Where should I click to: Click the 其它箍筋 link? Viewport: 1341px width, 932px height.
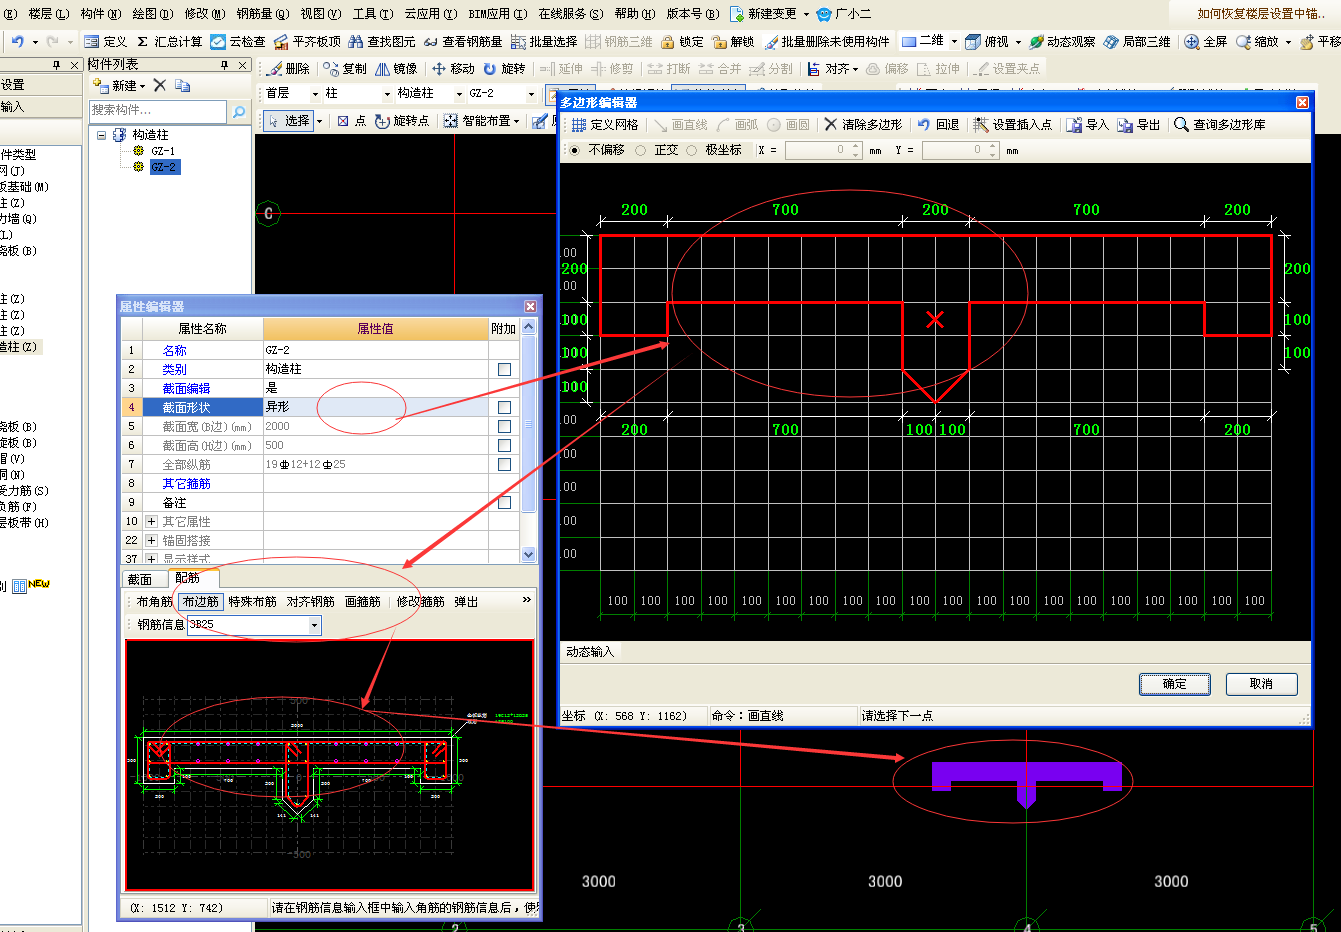pos(186,483)
